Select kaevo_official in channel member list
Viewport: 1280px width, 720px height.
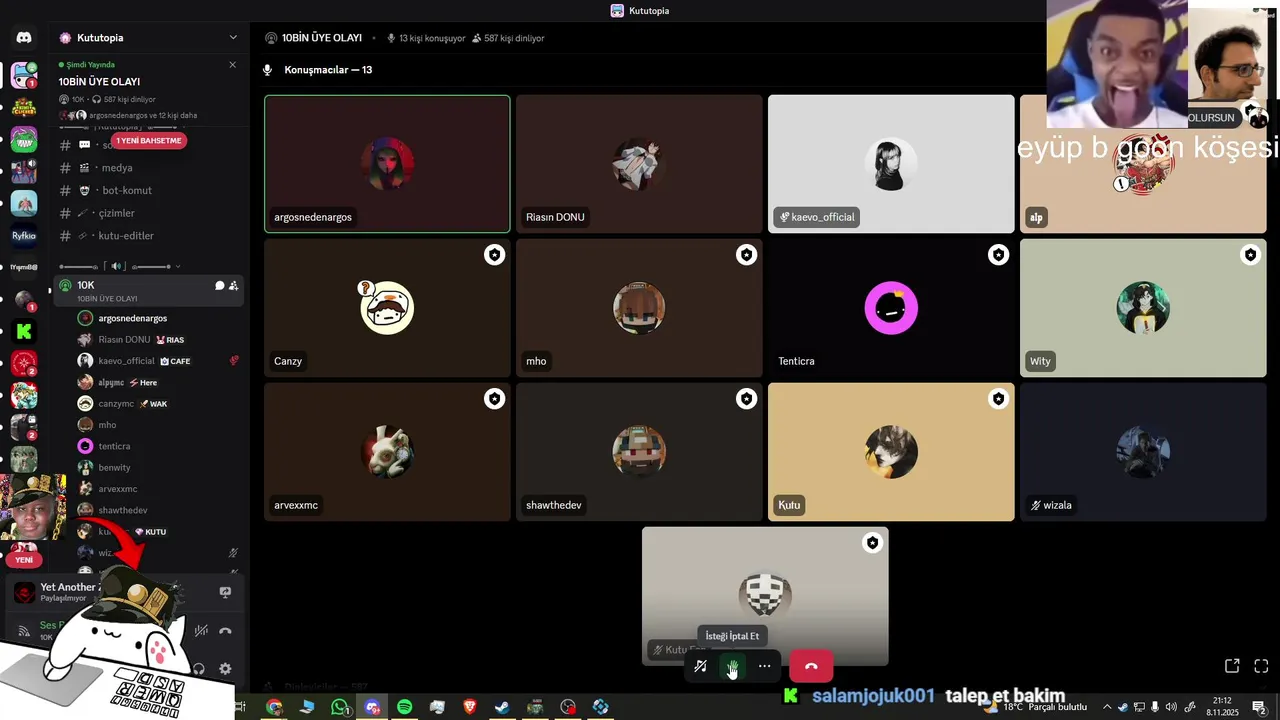click(x=158, y=361)
